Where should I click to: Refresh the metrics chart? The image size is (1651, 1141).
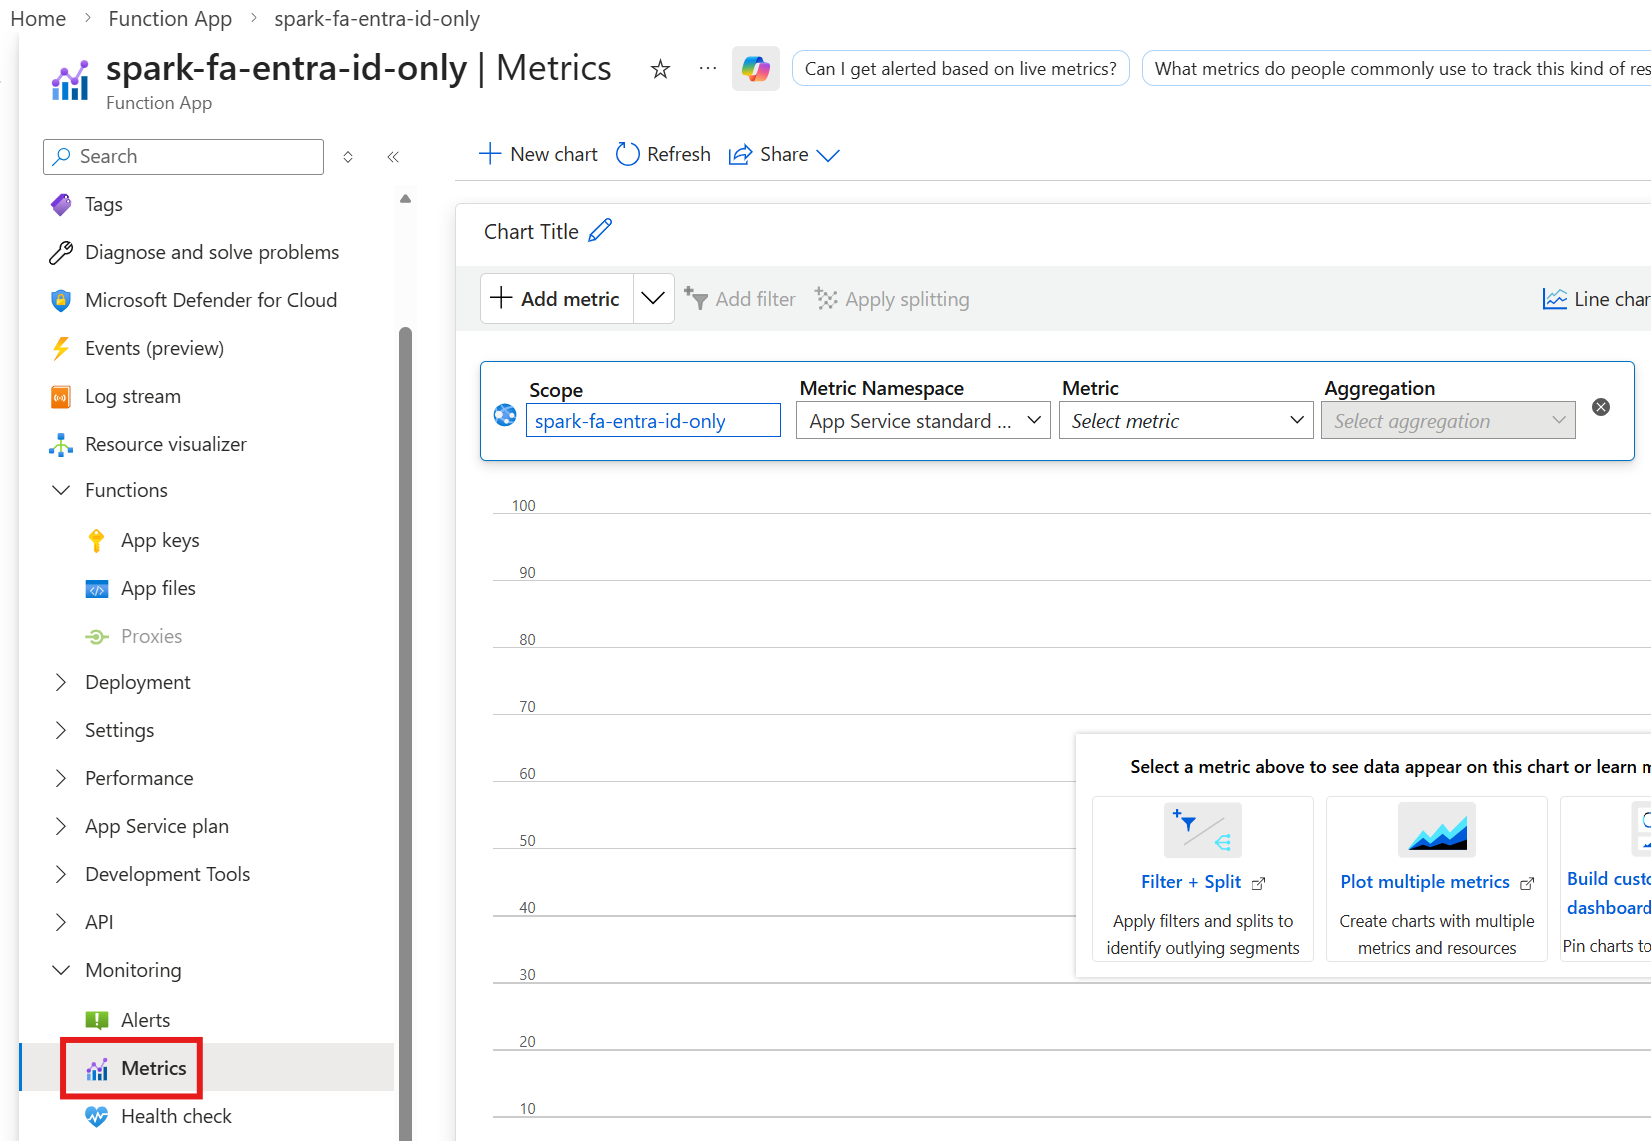click(662, 154)
